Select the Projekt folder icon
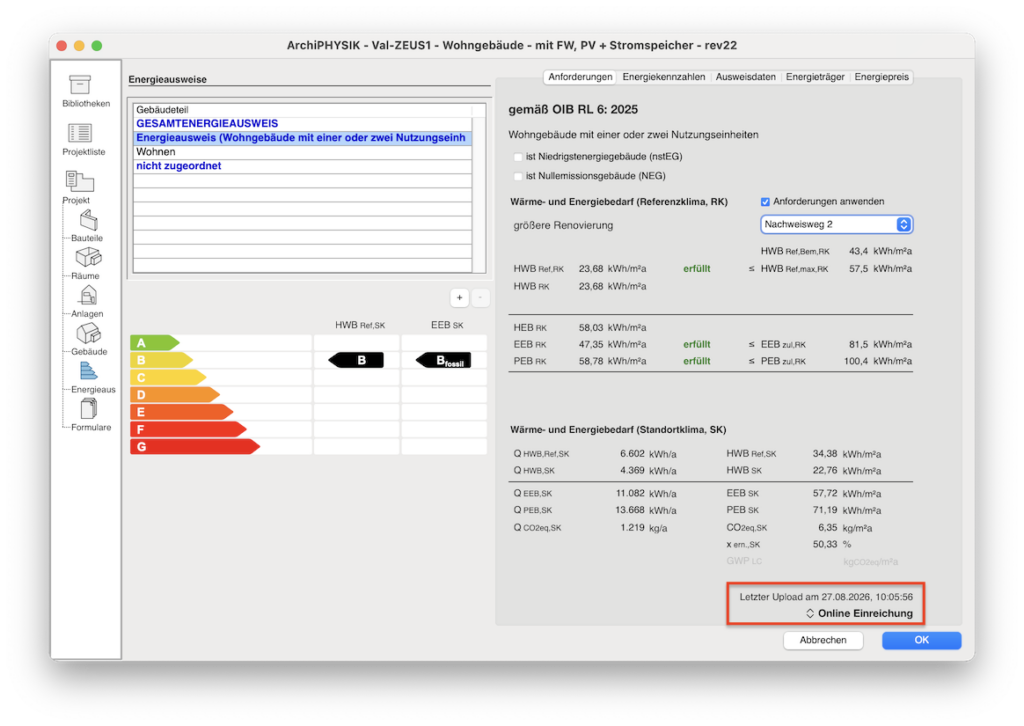The width and height of the screenshot is (1024, 726). pos(79,181)
